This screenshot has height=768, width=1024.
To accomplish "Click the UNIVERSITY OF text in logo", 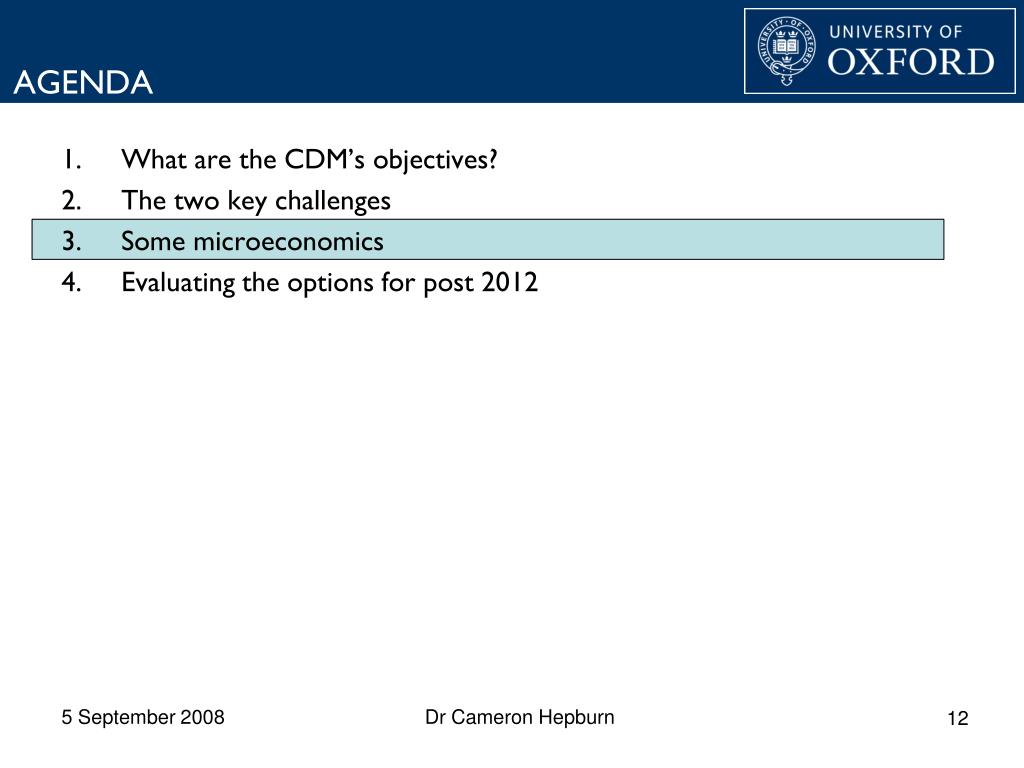I will 895,32.
